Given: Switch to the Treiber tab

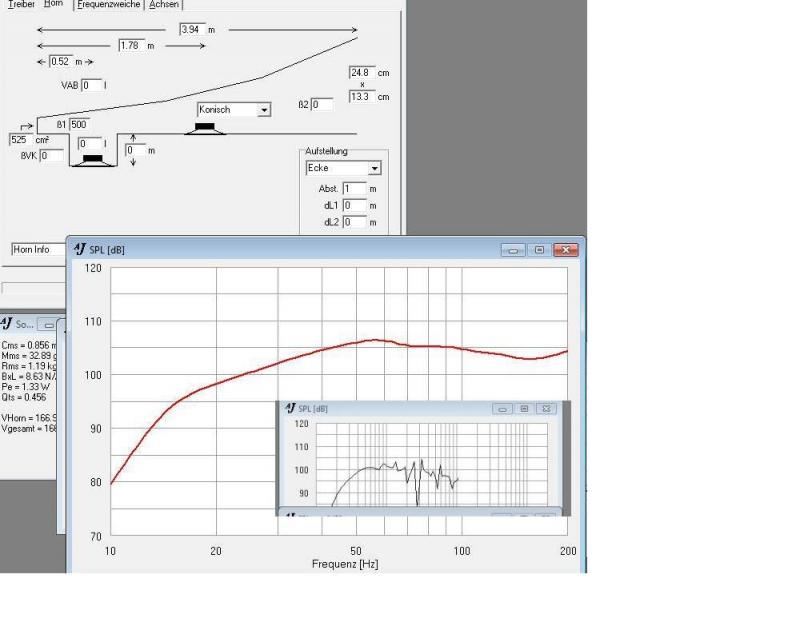Looking at the screenshot, I should (21, 4).
